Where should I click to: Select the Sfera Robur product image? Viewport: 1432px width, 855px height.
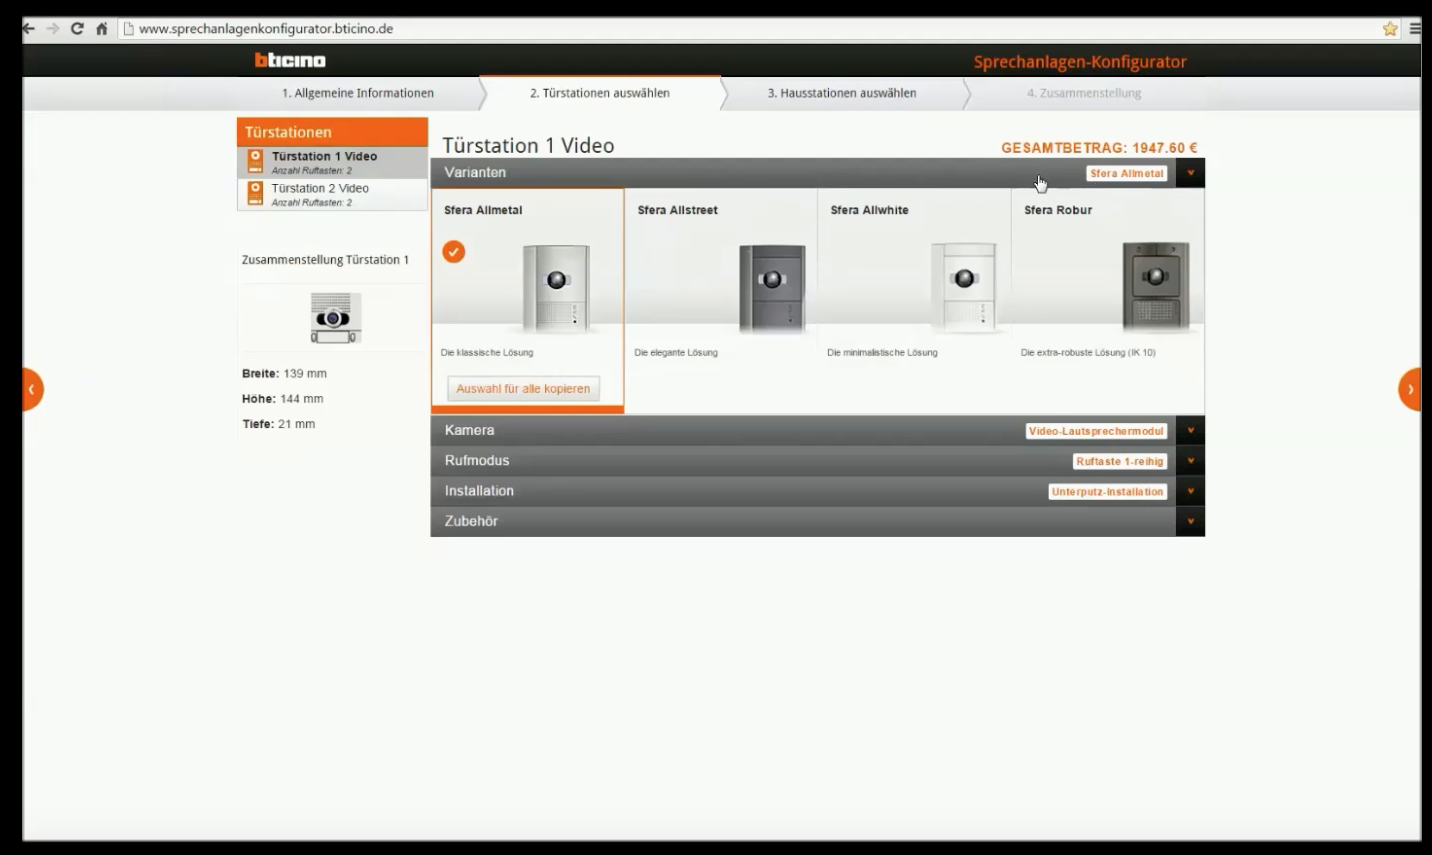tap(1155, 287)
